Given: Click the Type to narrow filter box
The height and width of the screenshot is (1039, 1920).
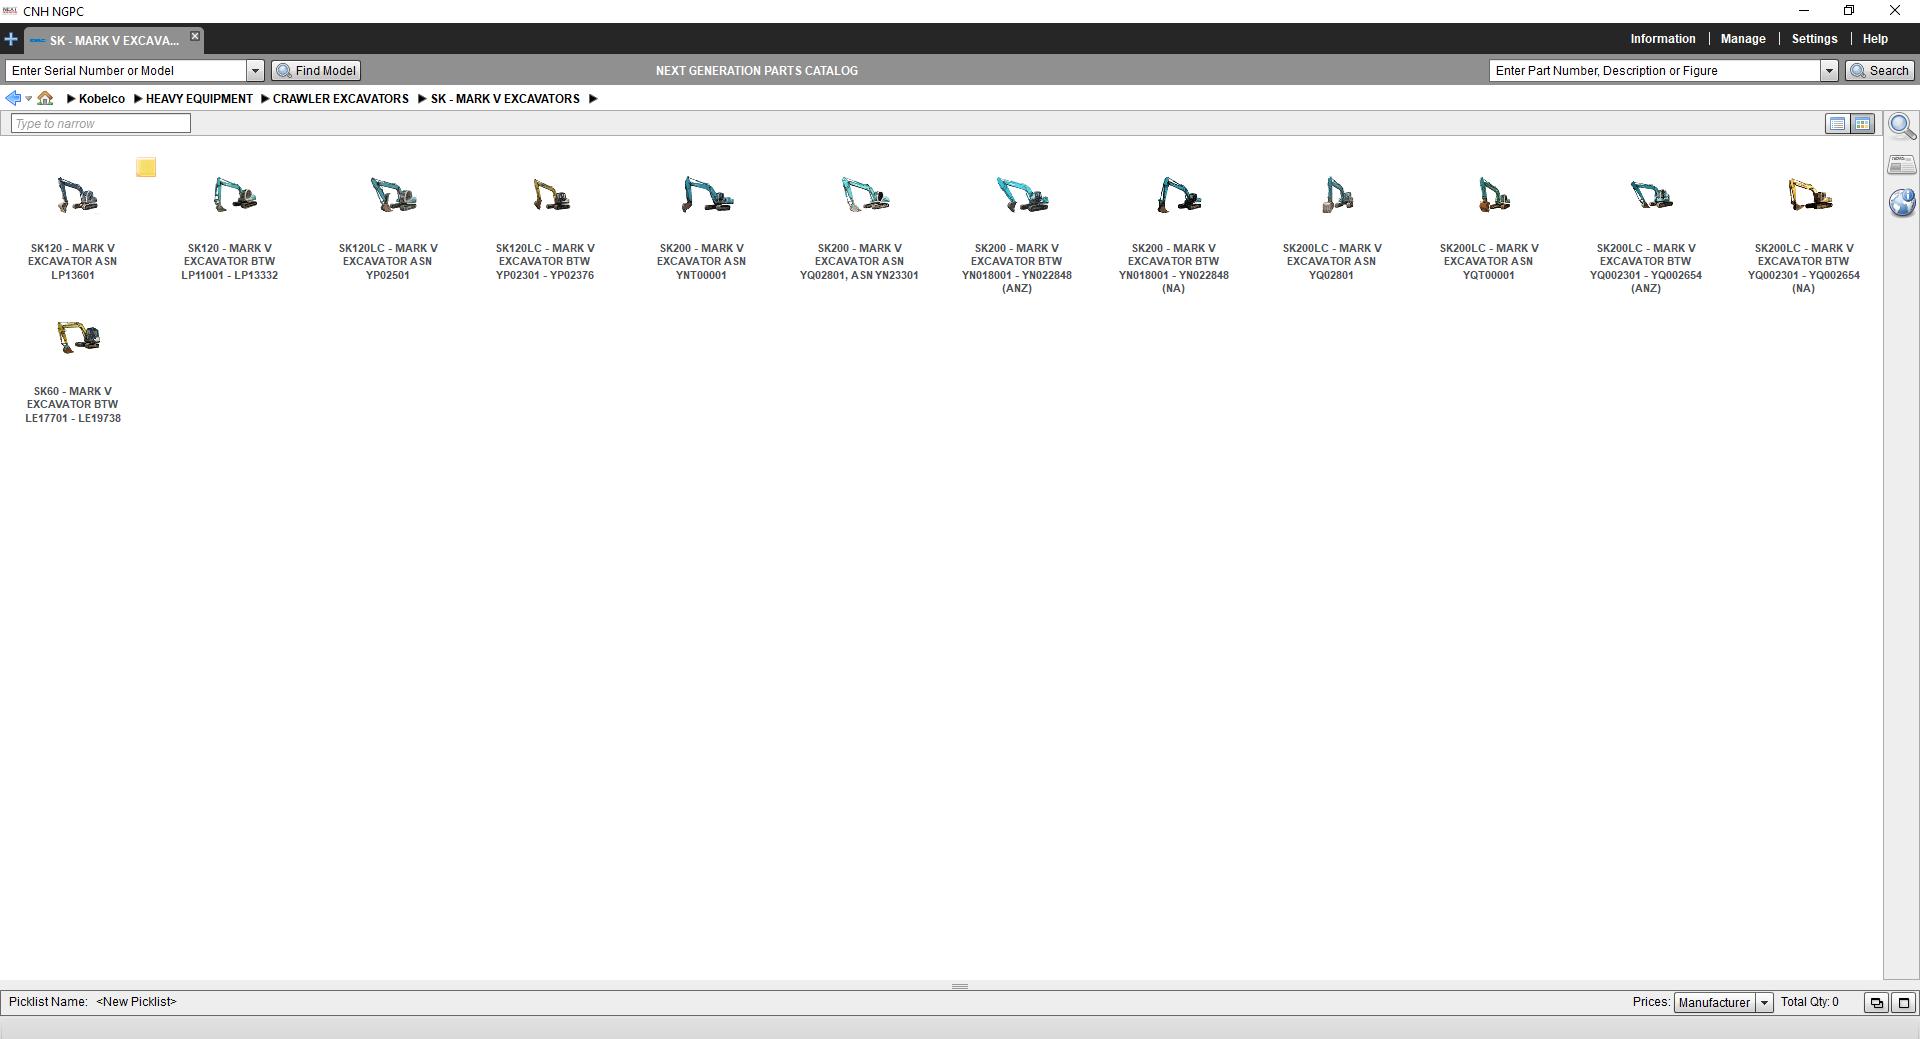Looking at the screenshot, I should pyautogui.click(x=100, y=124).
